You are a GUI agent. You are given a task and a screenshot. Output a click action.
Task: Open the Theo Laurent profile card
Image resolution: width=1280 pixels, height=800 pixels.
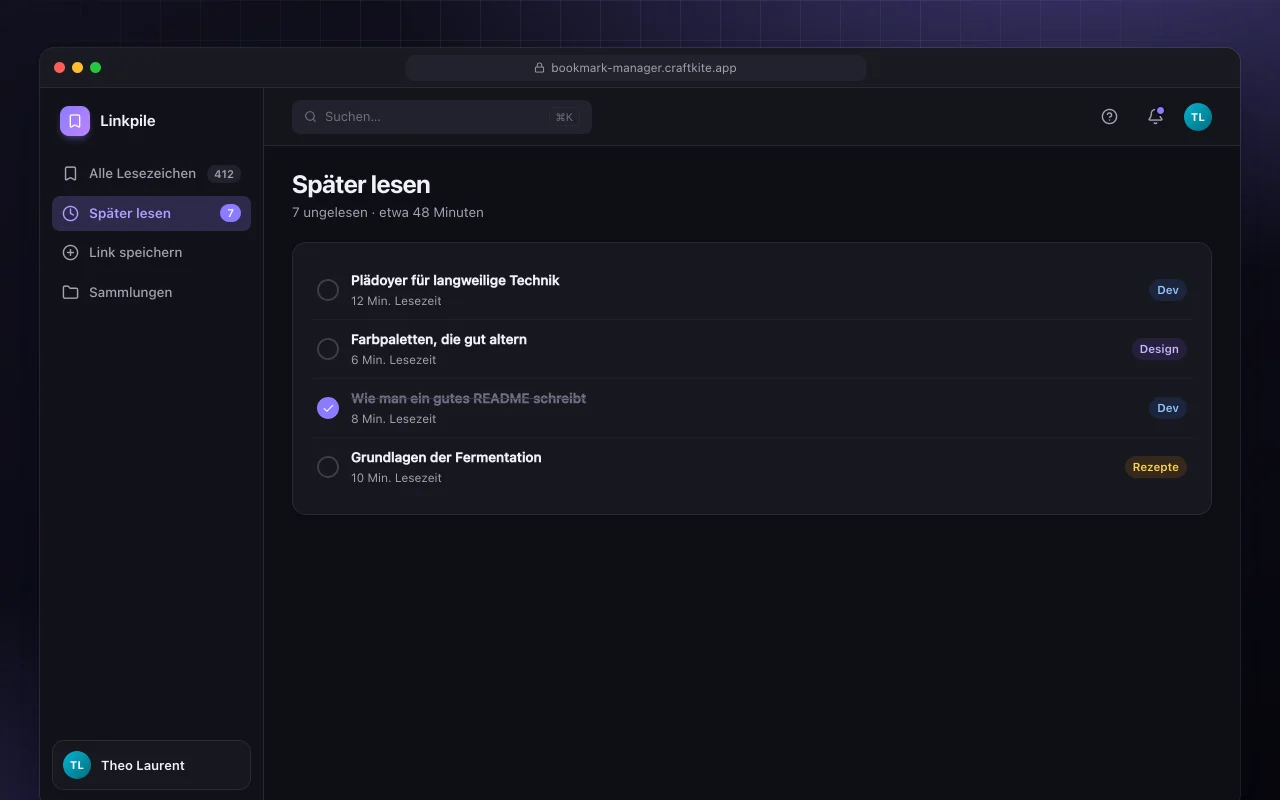coord(151,765)
